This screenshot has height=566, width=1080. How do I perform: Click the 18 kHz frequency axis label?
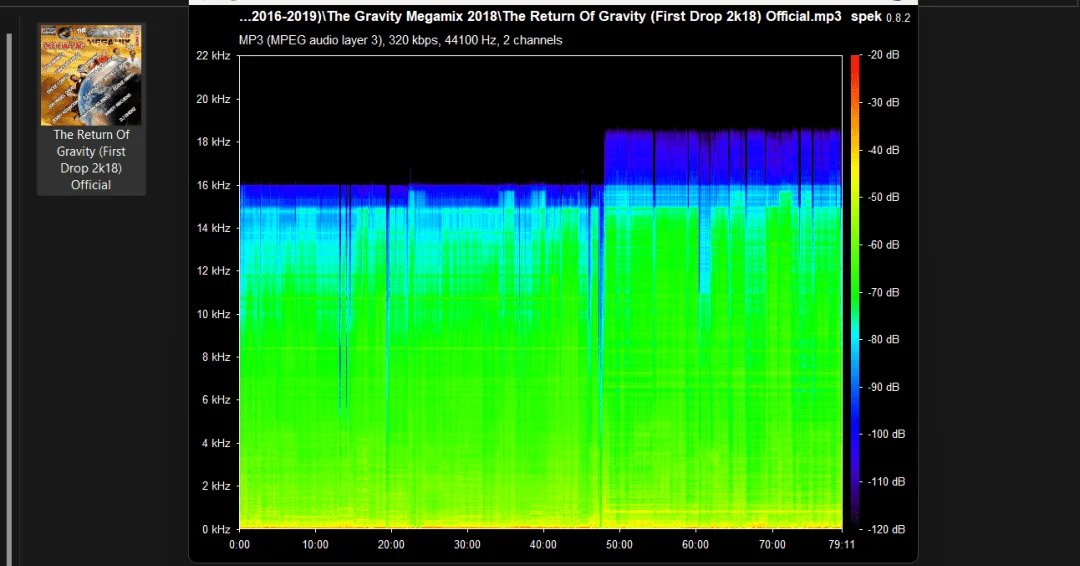click(214, 142)
